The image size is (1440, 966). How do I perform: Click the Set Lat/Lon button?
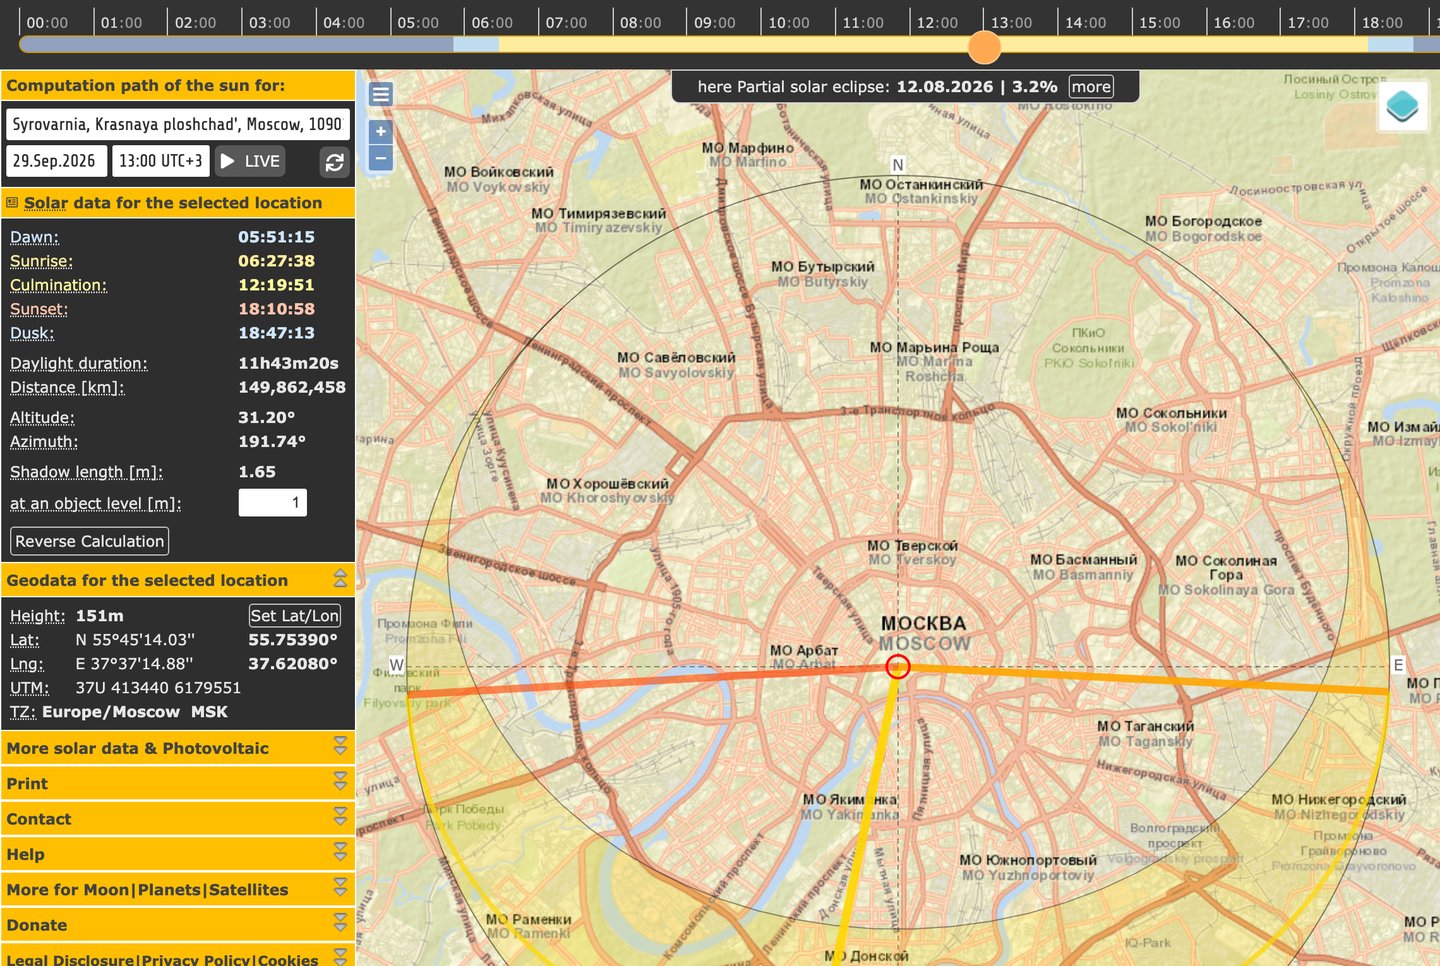[x=295, y=616]
